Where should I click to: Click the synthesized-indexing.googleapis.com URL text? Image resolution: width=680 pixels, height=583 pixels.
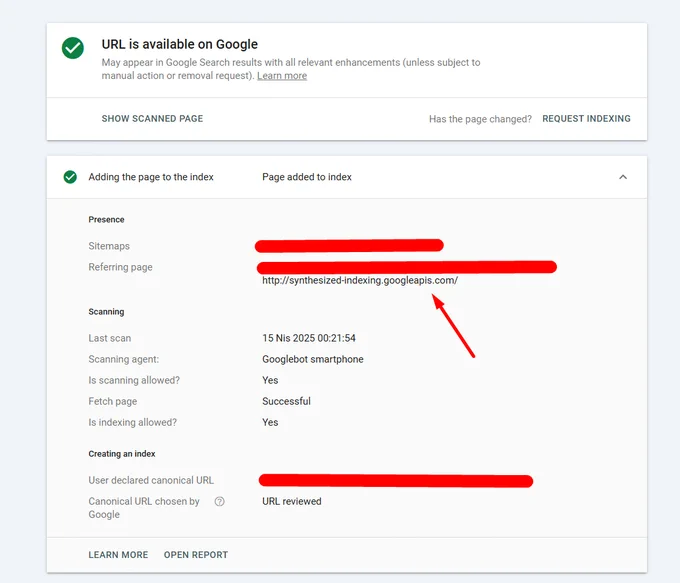click(x=360, y=280)
